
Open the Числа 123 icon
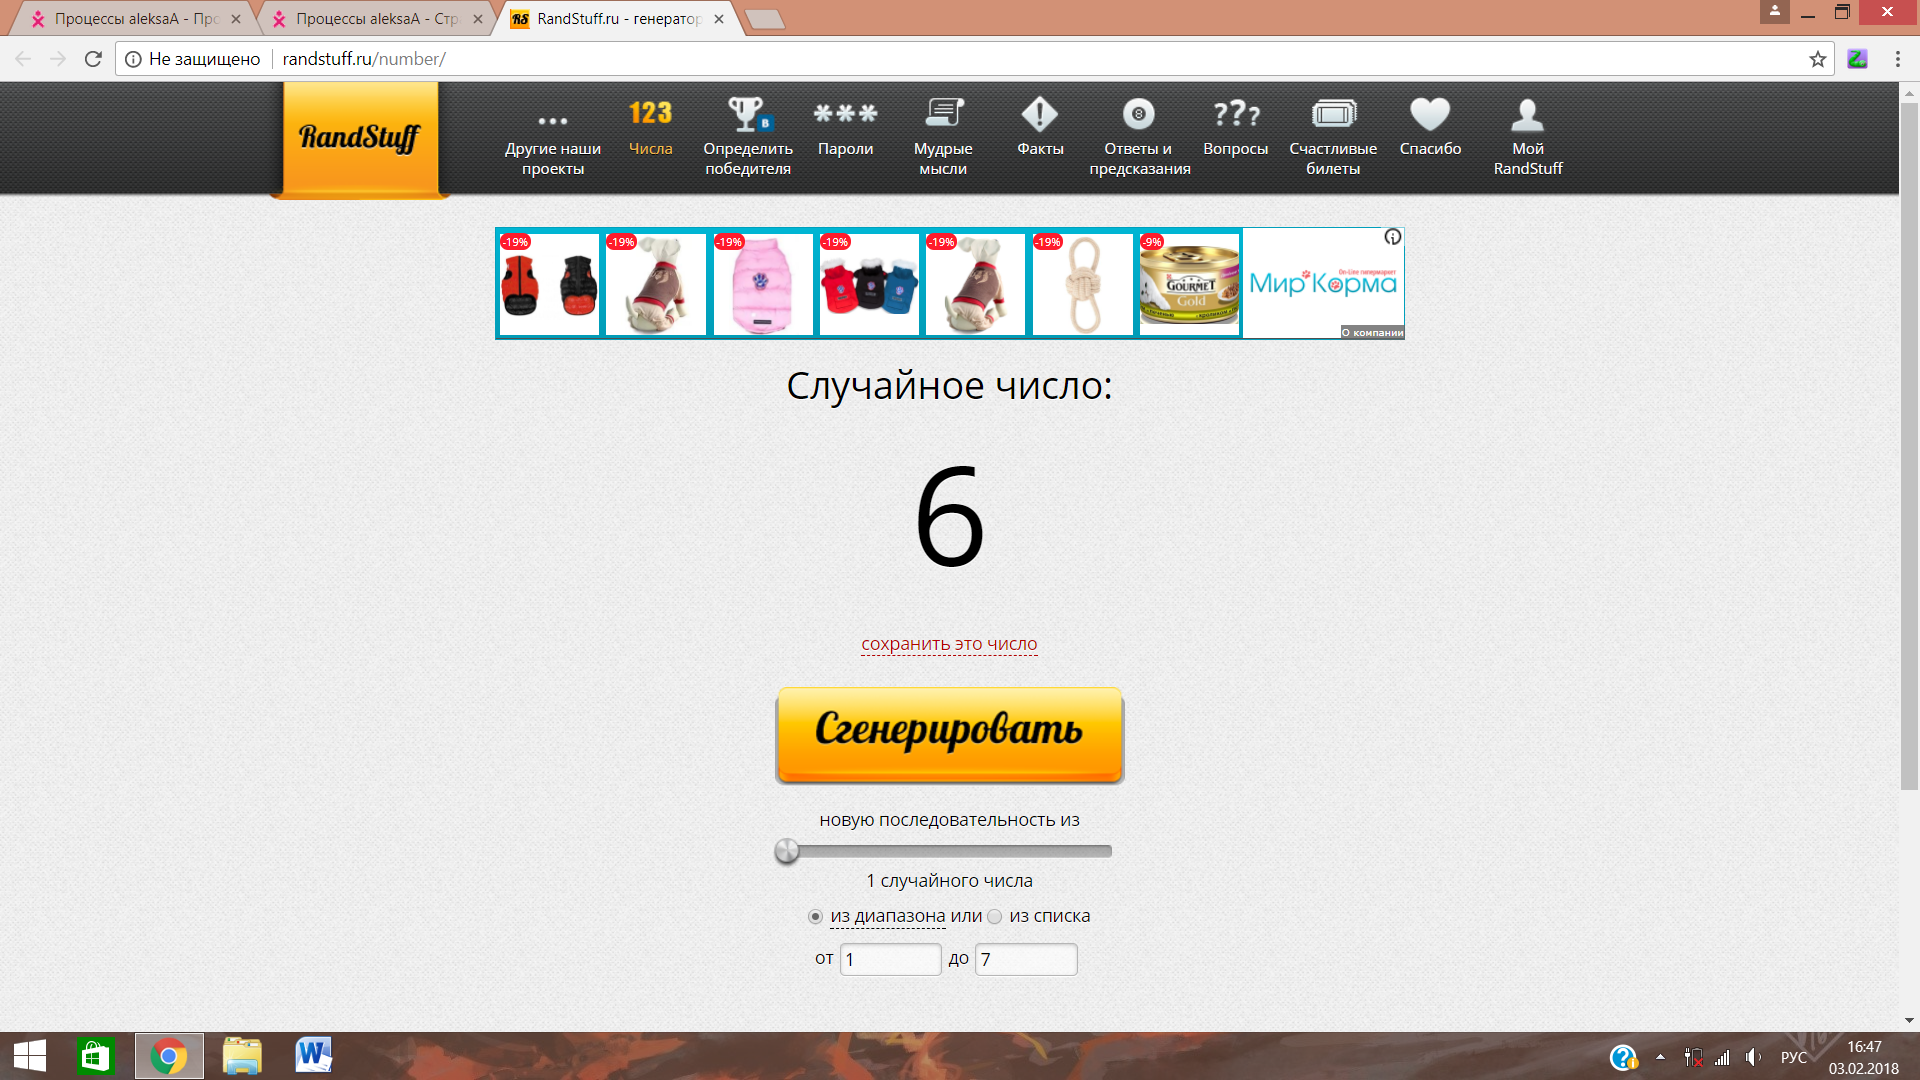650,114
